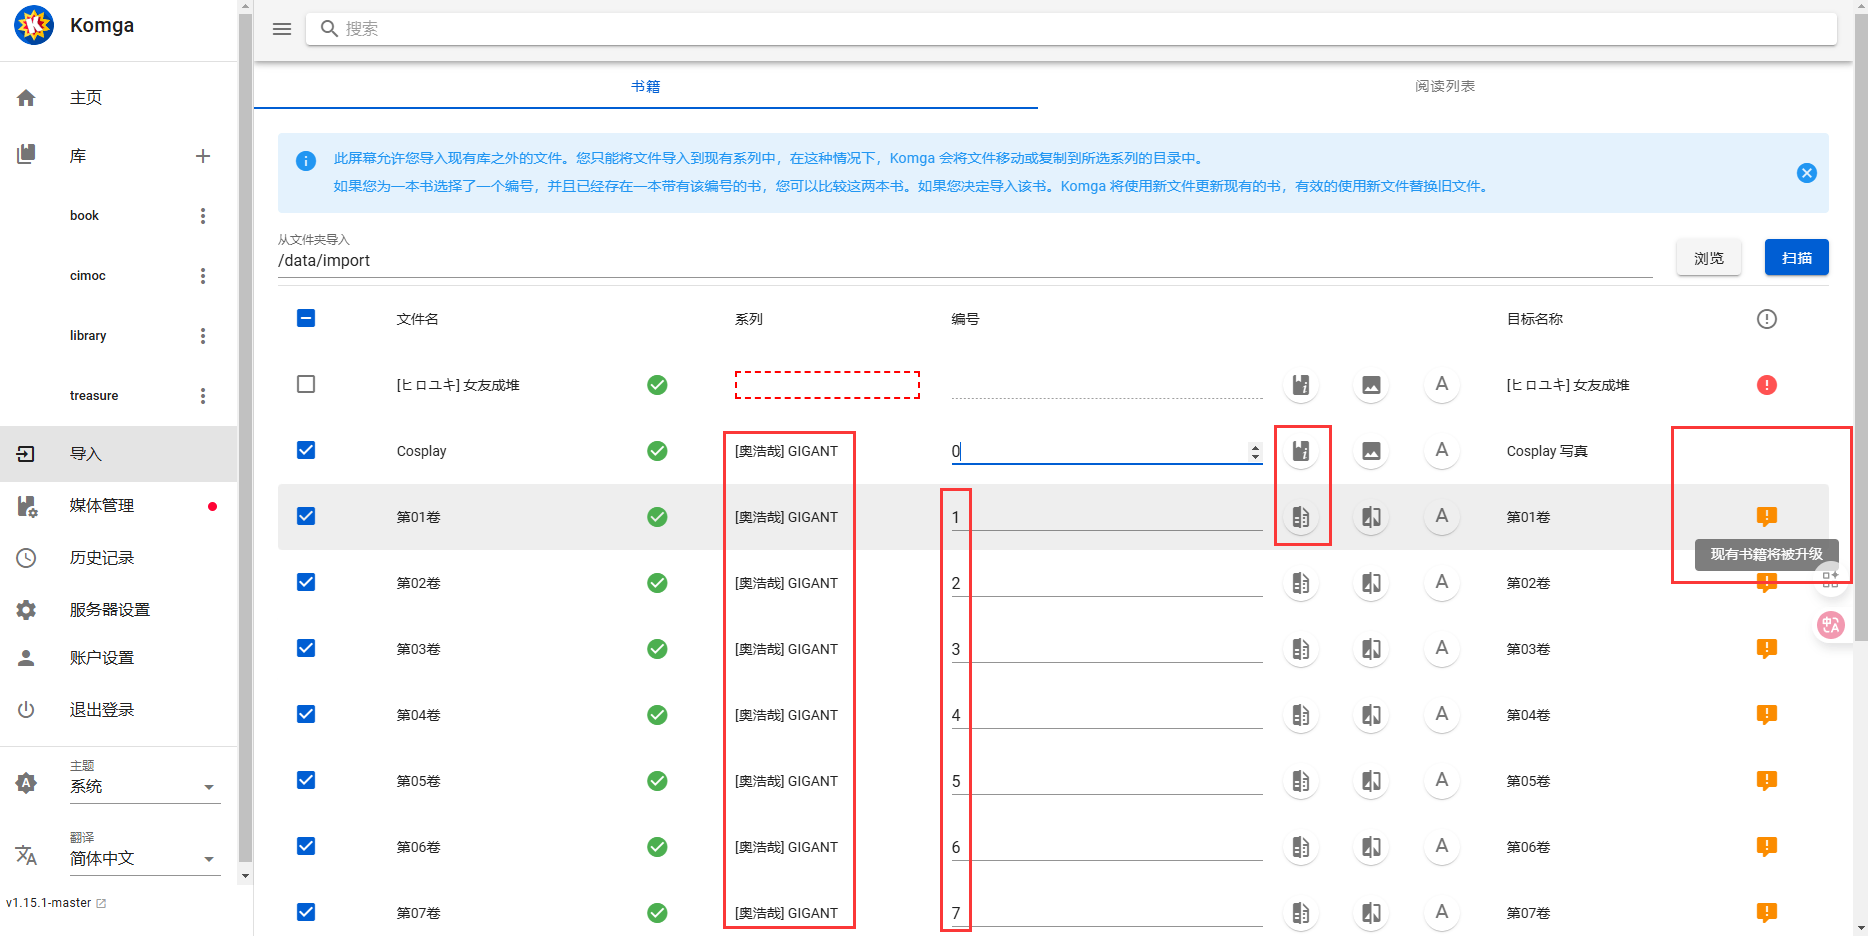Open the 翻译 language dropdown
The width and height of the screenshot is (1868, 936).
pos(143,859)
